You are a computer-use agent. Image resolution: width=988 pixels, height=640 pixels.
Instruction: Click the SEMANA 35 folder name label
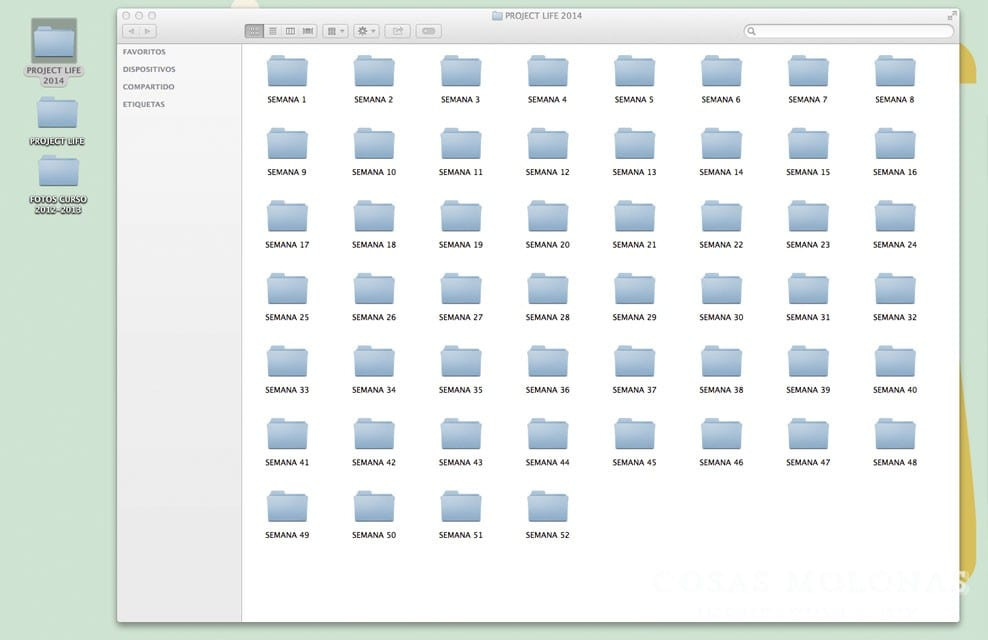click(461, 390)
